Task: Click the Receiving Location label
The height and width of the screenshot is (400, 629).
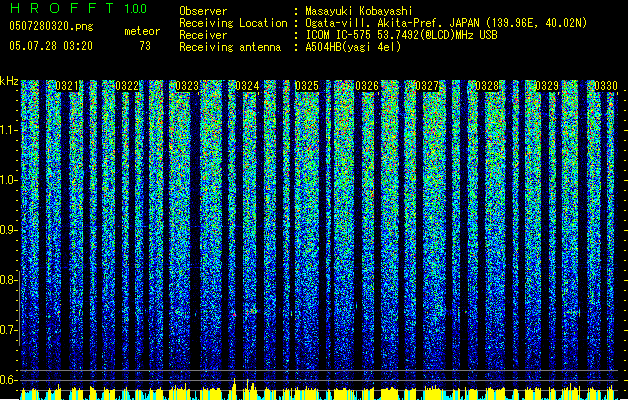Action: click(233, 23)
